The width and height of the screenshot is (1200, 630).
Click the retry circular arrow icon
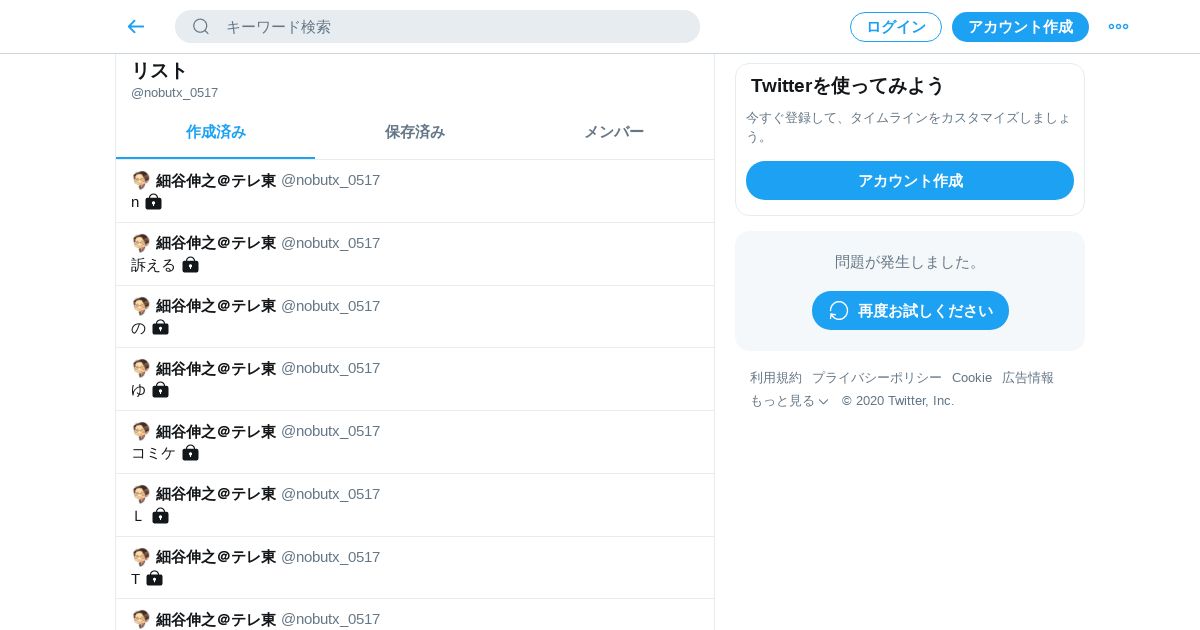(839, 311)
